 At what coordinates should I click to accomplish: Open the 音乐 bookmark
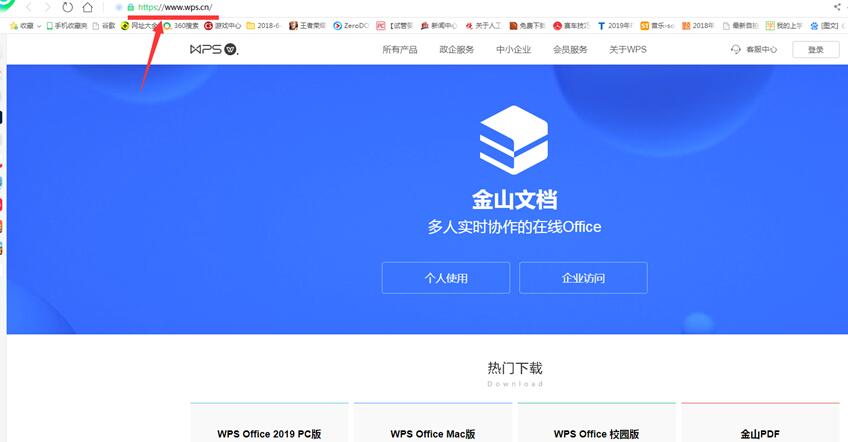[657, 25]
